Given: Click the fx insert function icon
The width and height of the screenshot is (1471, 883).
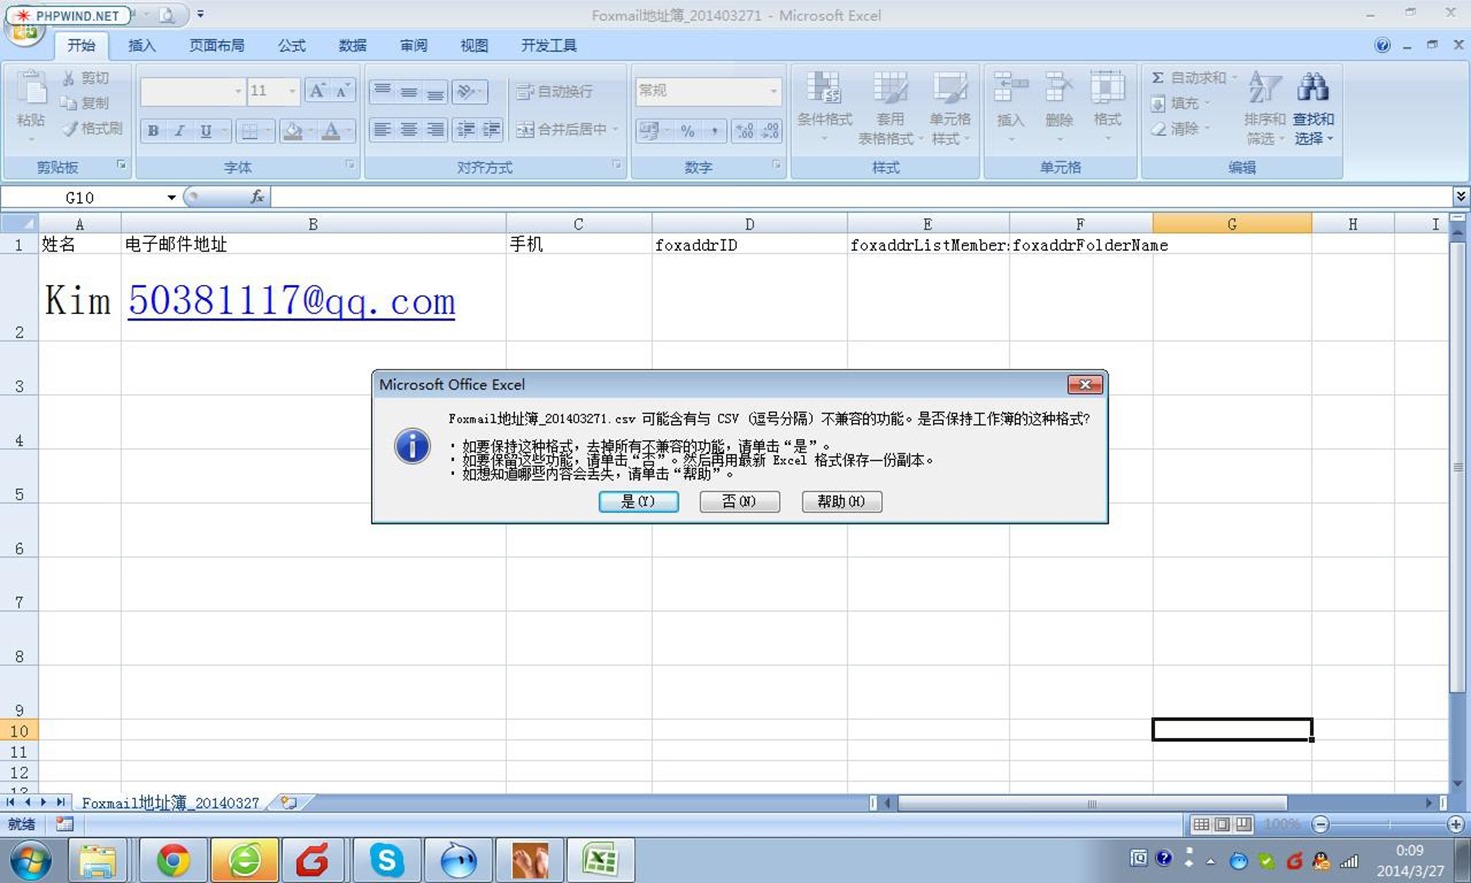Looking at the screenshot, I should click(x=257, y=197).
